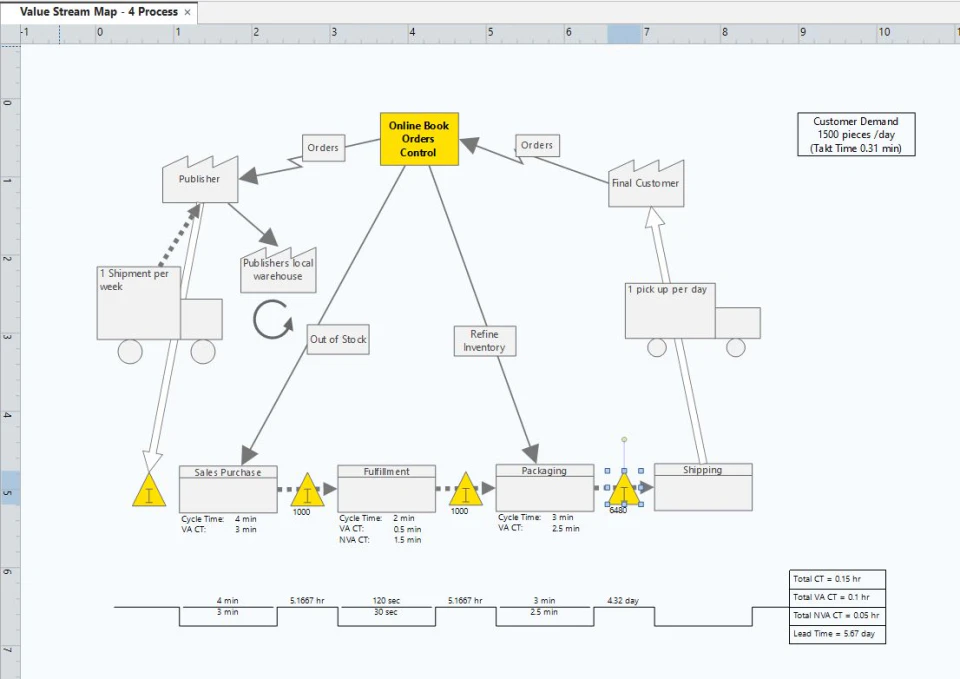
Task: Select the Final Customer factory shape
Action: pyautogui.click(x=645, y=184)
